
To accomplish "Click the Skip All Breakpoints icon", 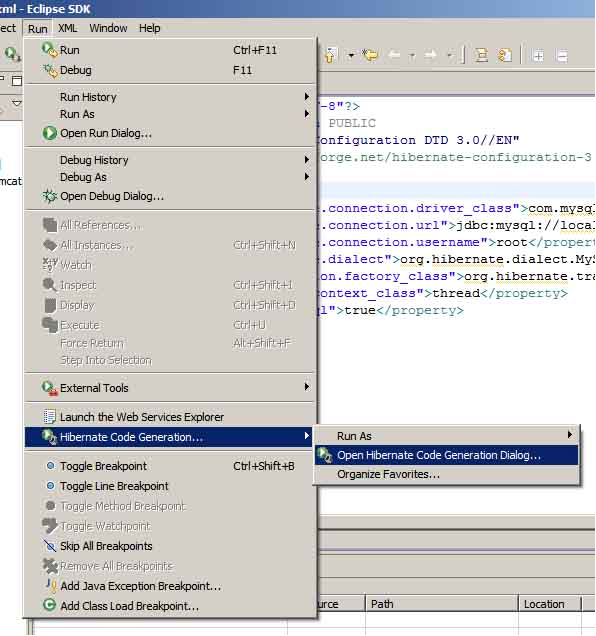I will [x=49, y=546].
